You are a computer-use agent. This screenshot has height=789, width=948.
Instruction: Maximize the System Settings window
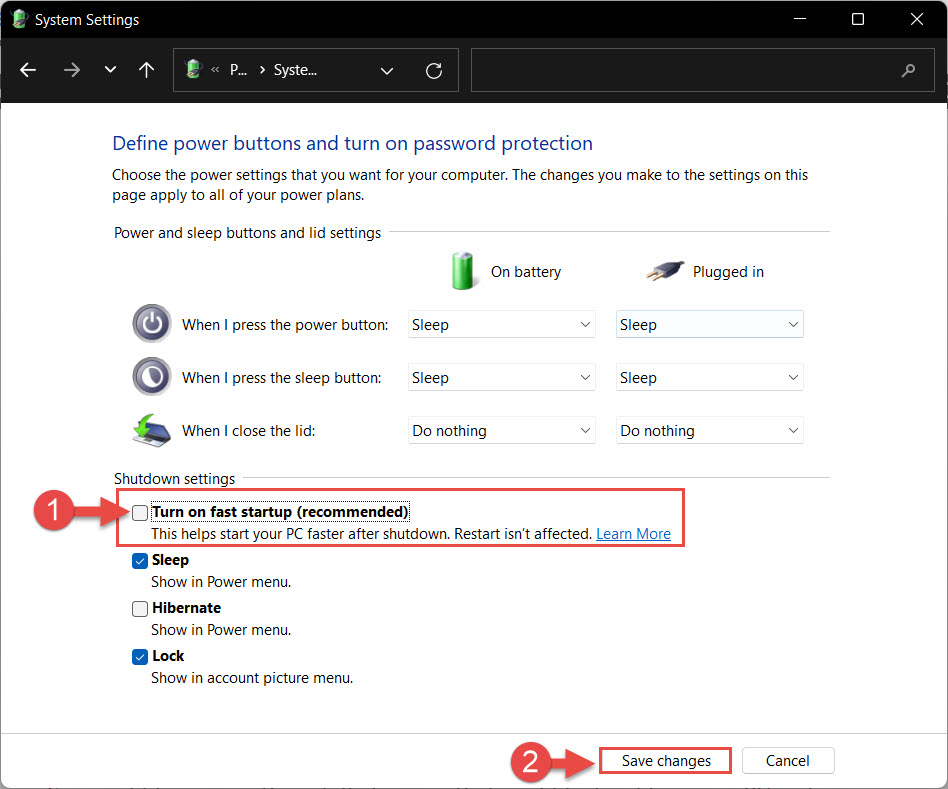[857, 19]
